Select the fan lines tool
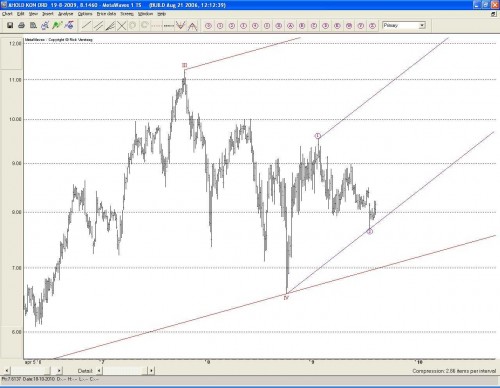The image size is (500, 388). click(110, 25)
